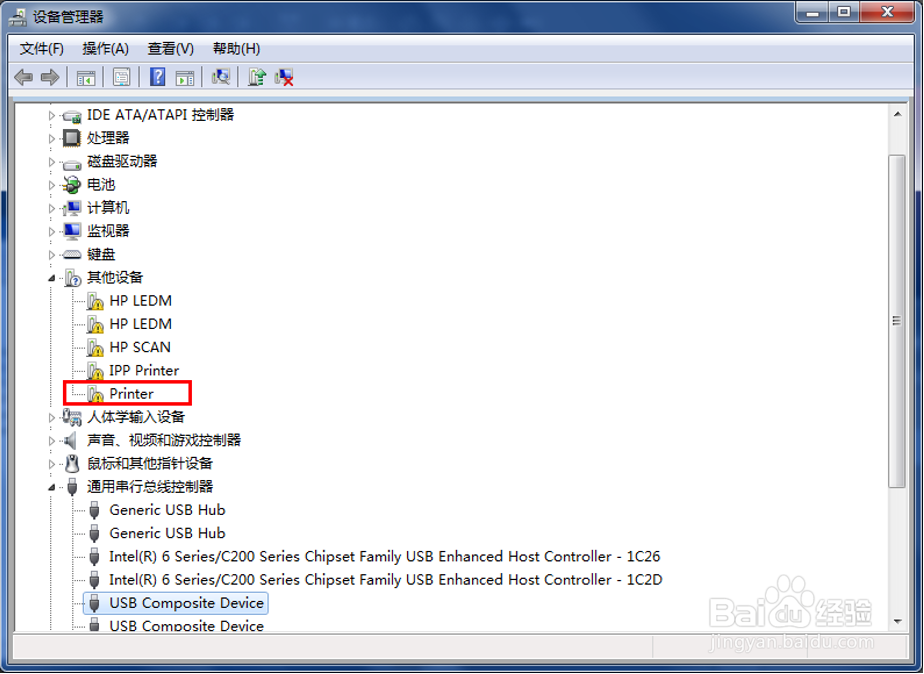924x674 pixels.
Task: Collapse the 其他设备 node
Action: 51,278
